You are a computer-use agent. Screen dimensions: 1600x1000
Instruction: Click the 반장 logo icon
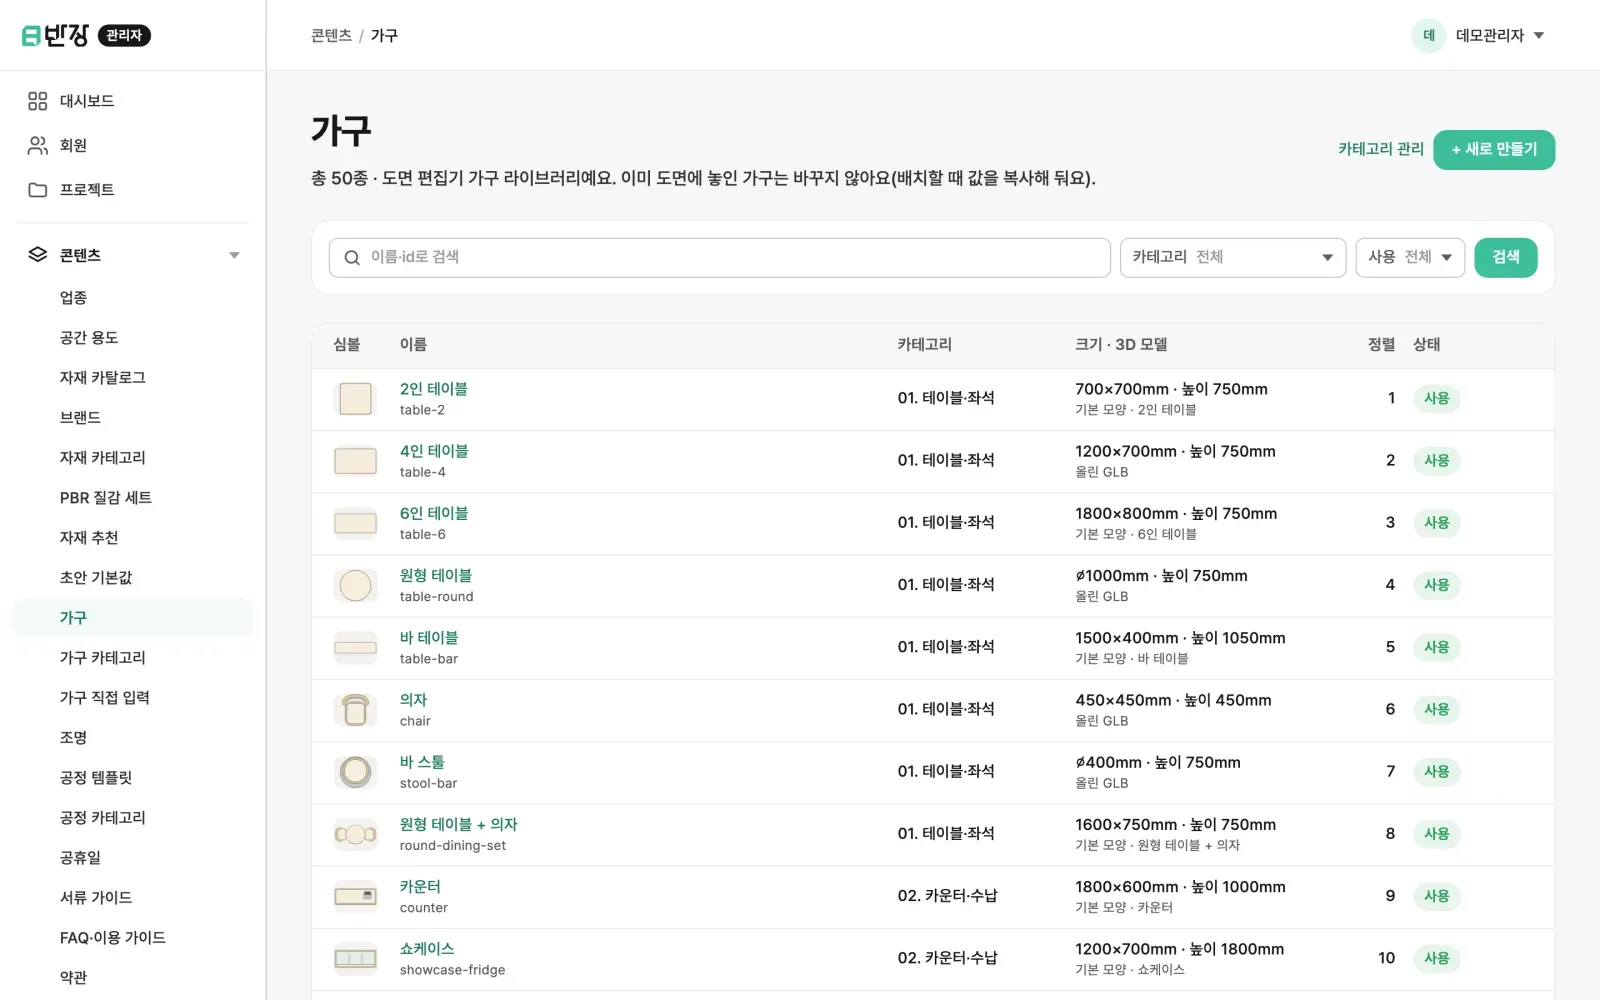click(31, 36)
